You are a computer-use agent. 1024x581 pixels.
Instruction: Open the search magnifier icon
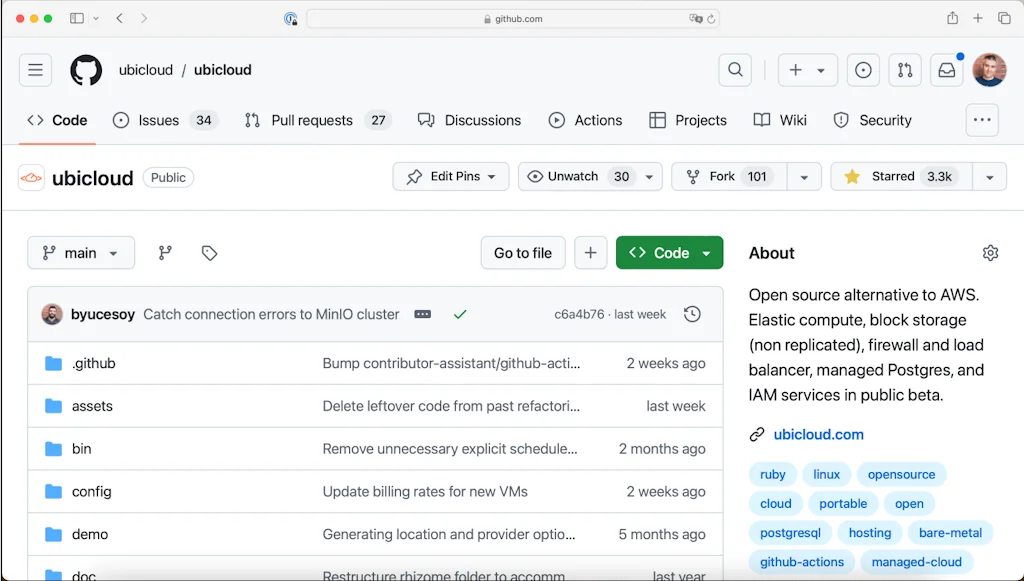tap(735, 70)
